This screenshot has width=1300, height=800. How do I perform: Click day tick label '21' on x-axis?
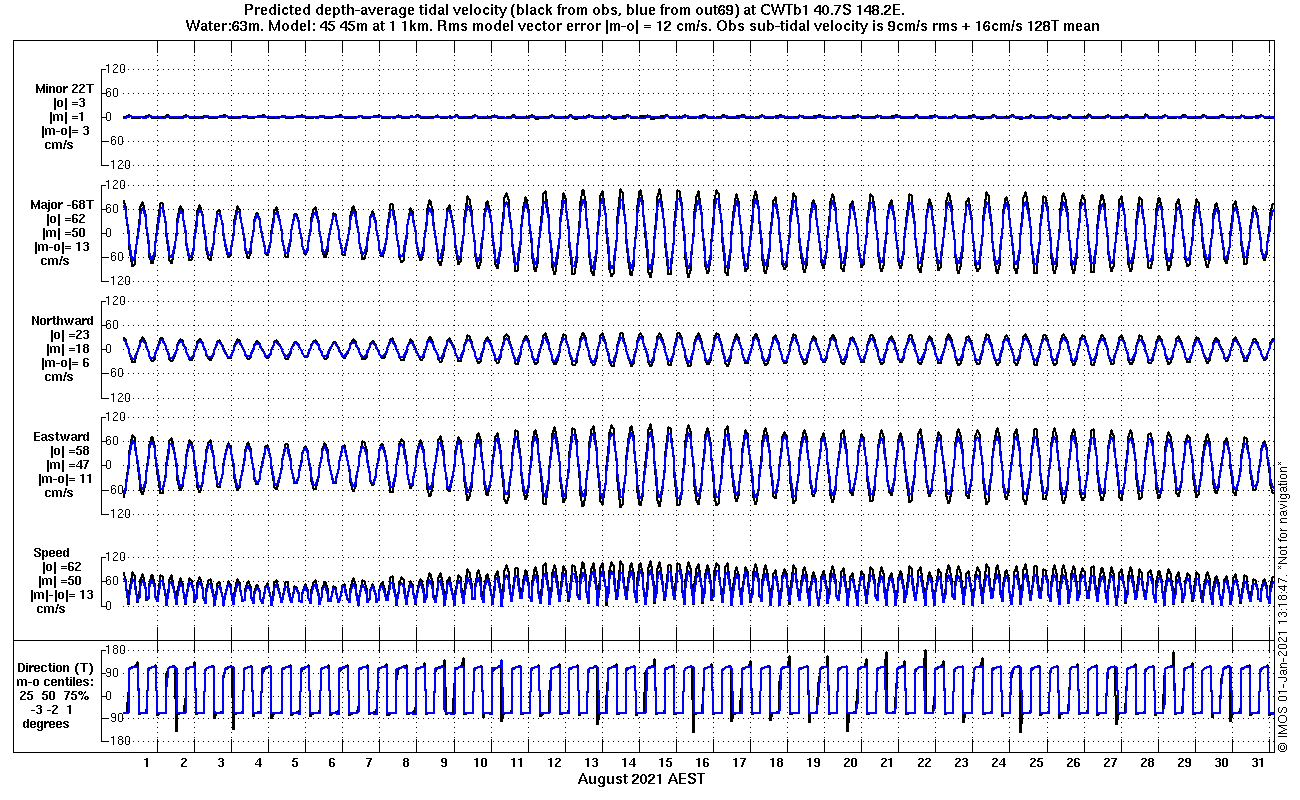pyautogui.click(x=887, y=762)
